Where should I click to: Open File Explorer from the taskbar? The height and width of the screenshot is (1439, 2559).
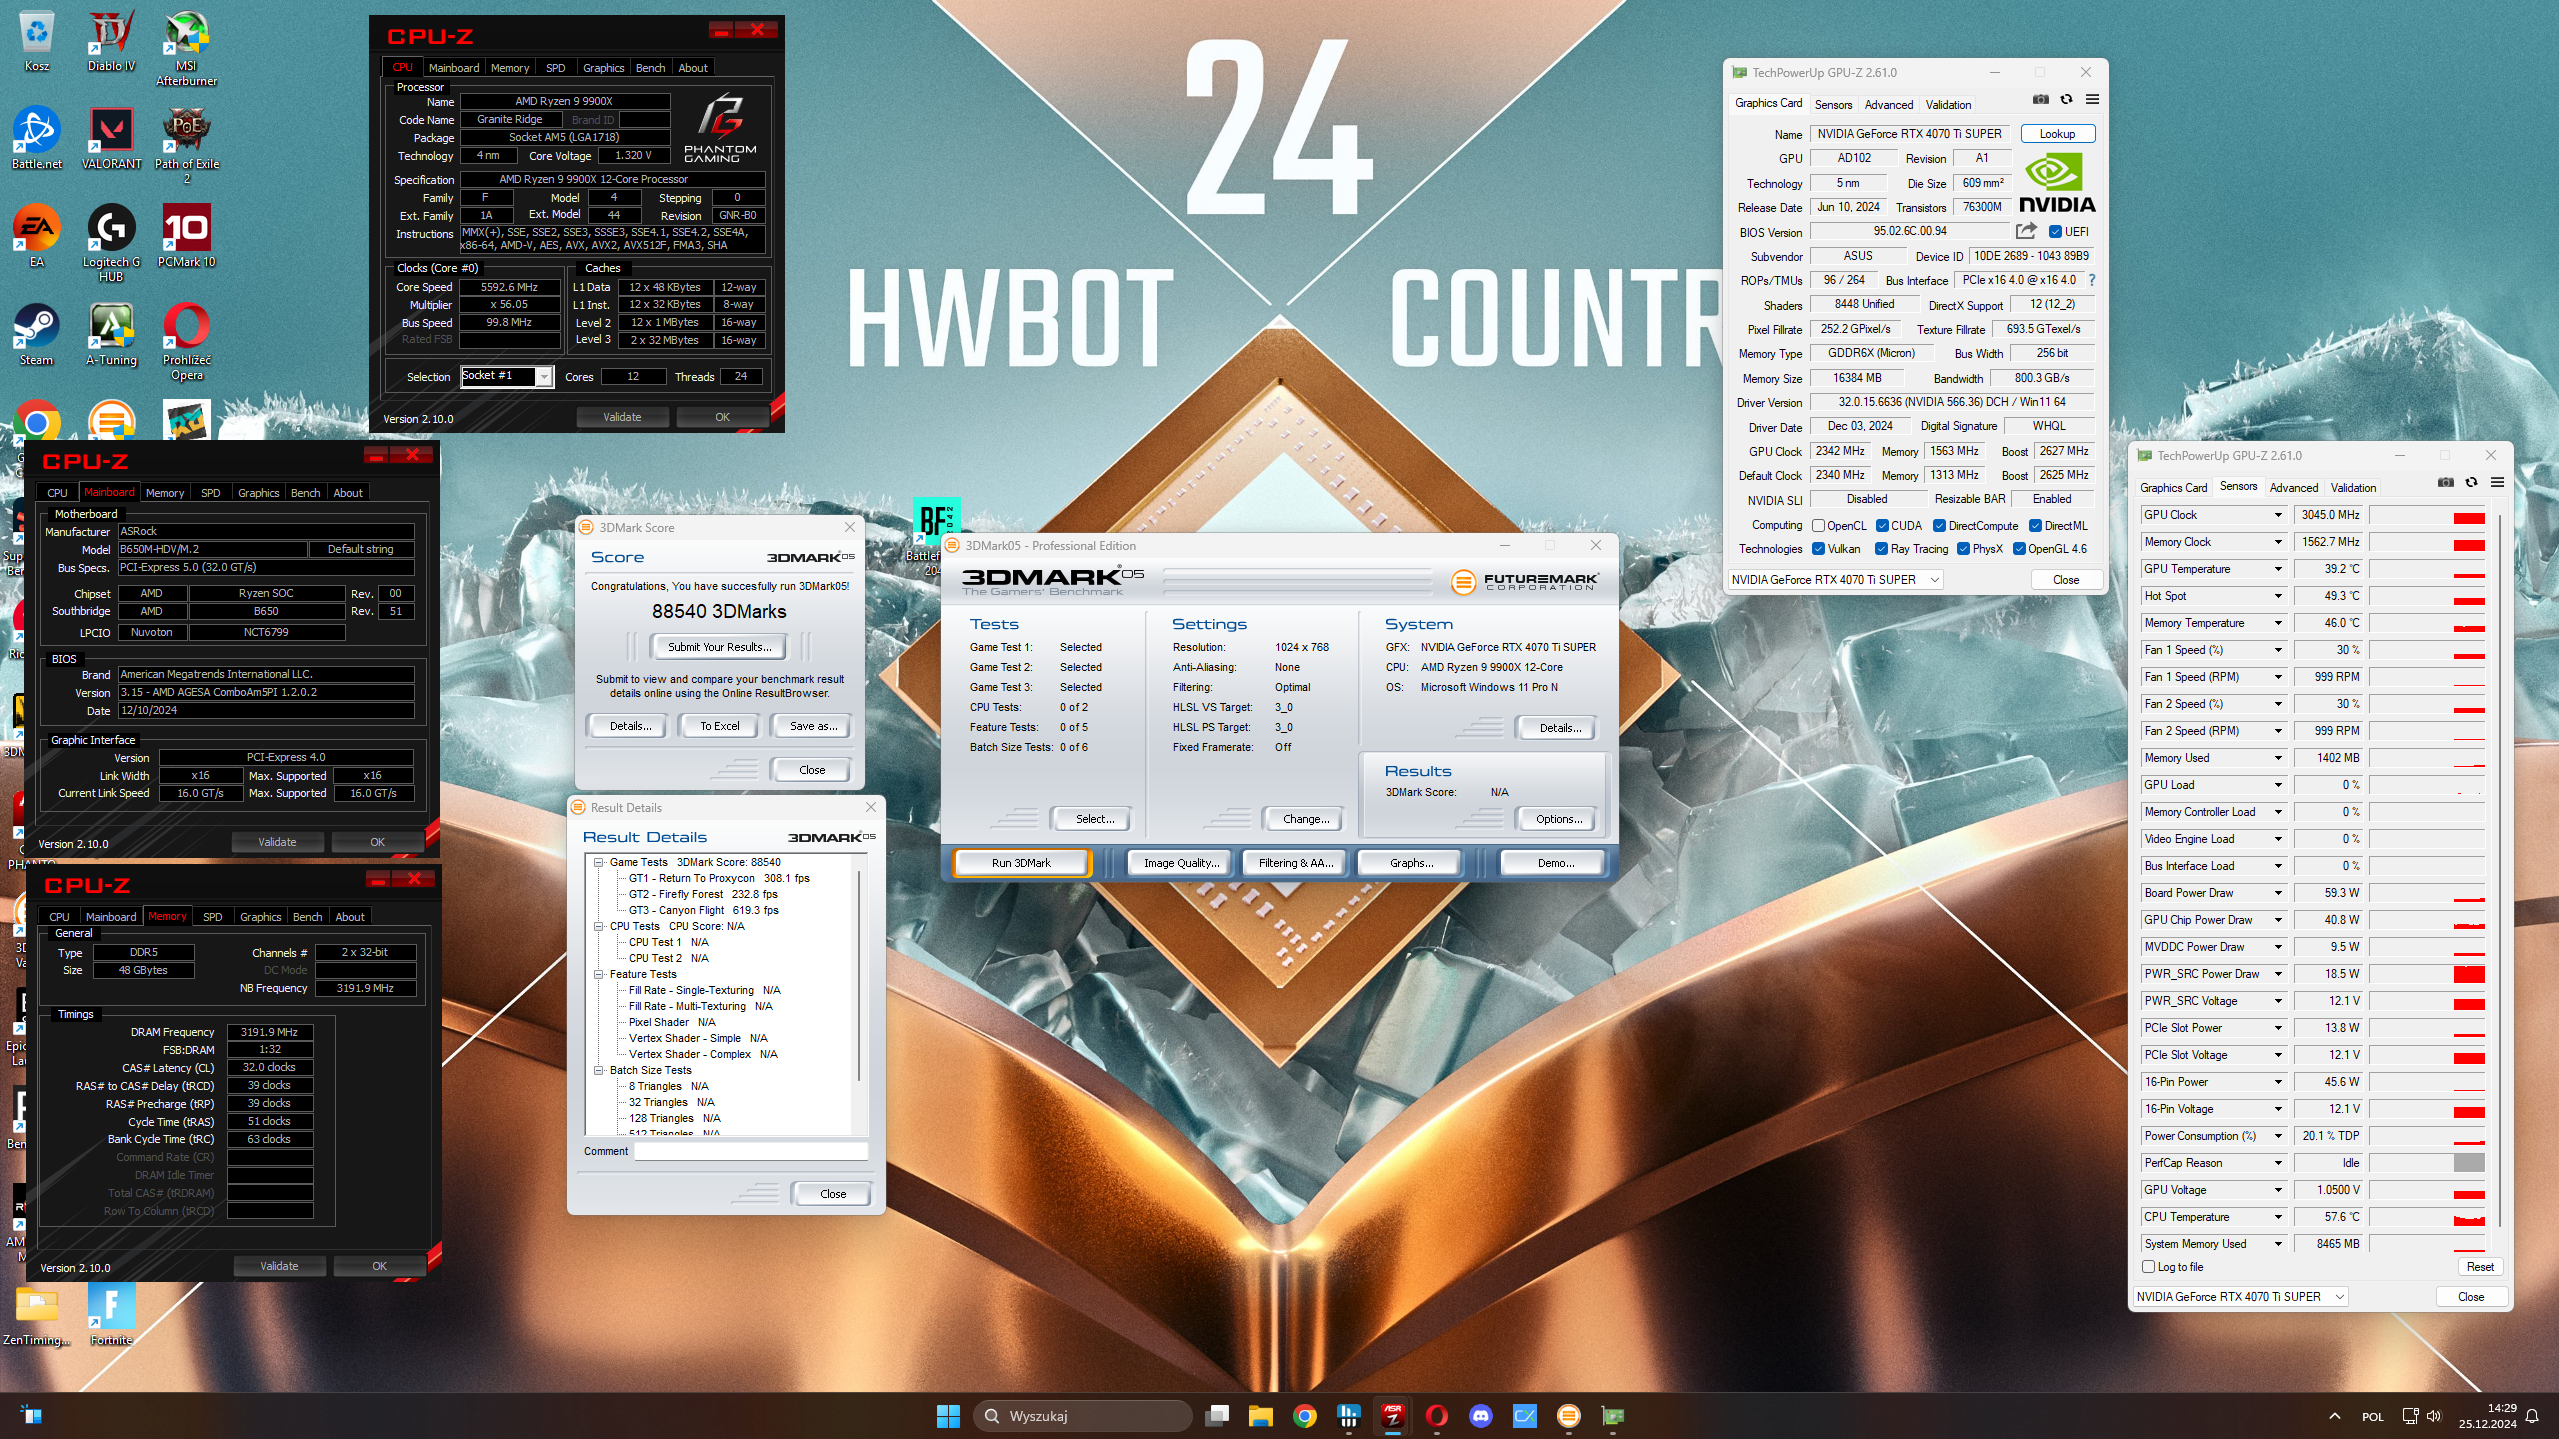1260,1415
